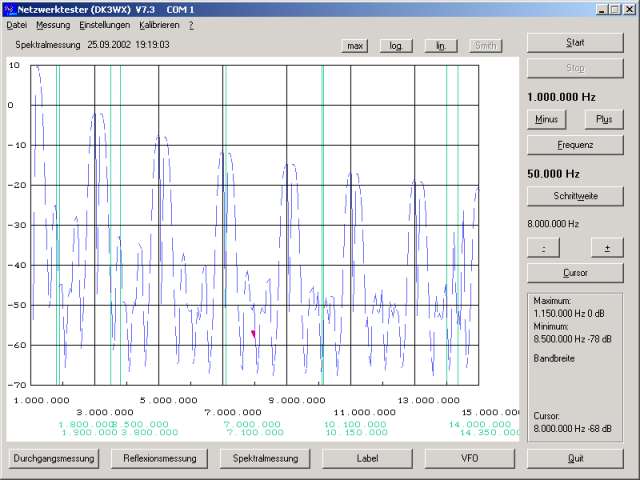Viewport: 640px width, 480px height.
Task: Click Minimum value 8.500.000 Hz -78 dB
Action: coord(572,339)
